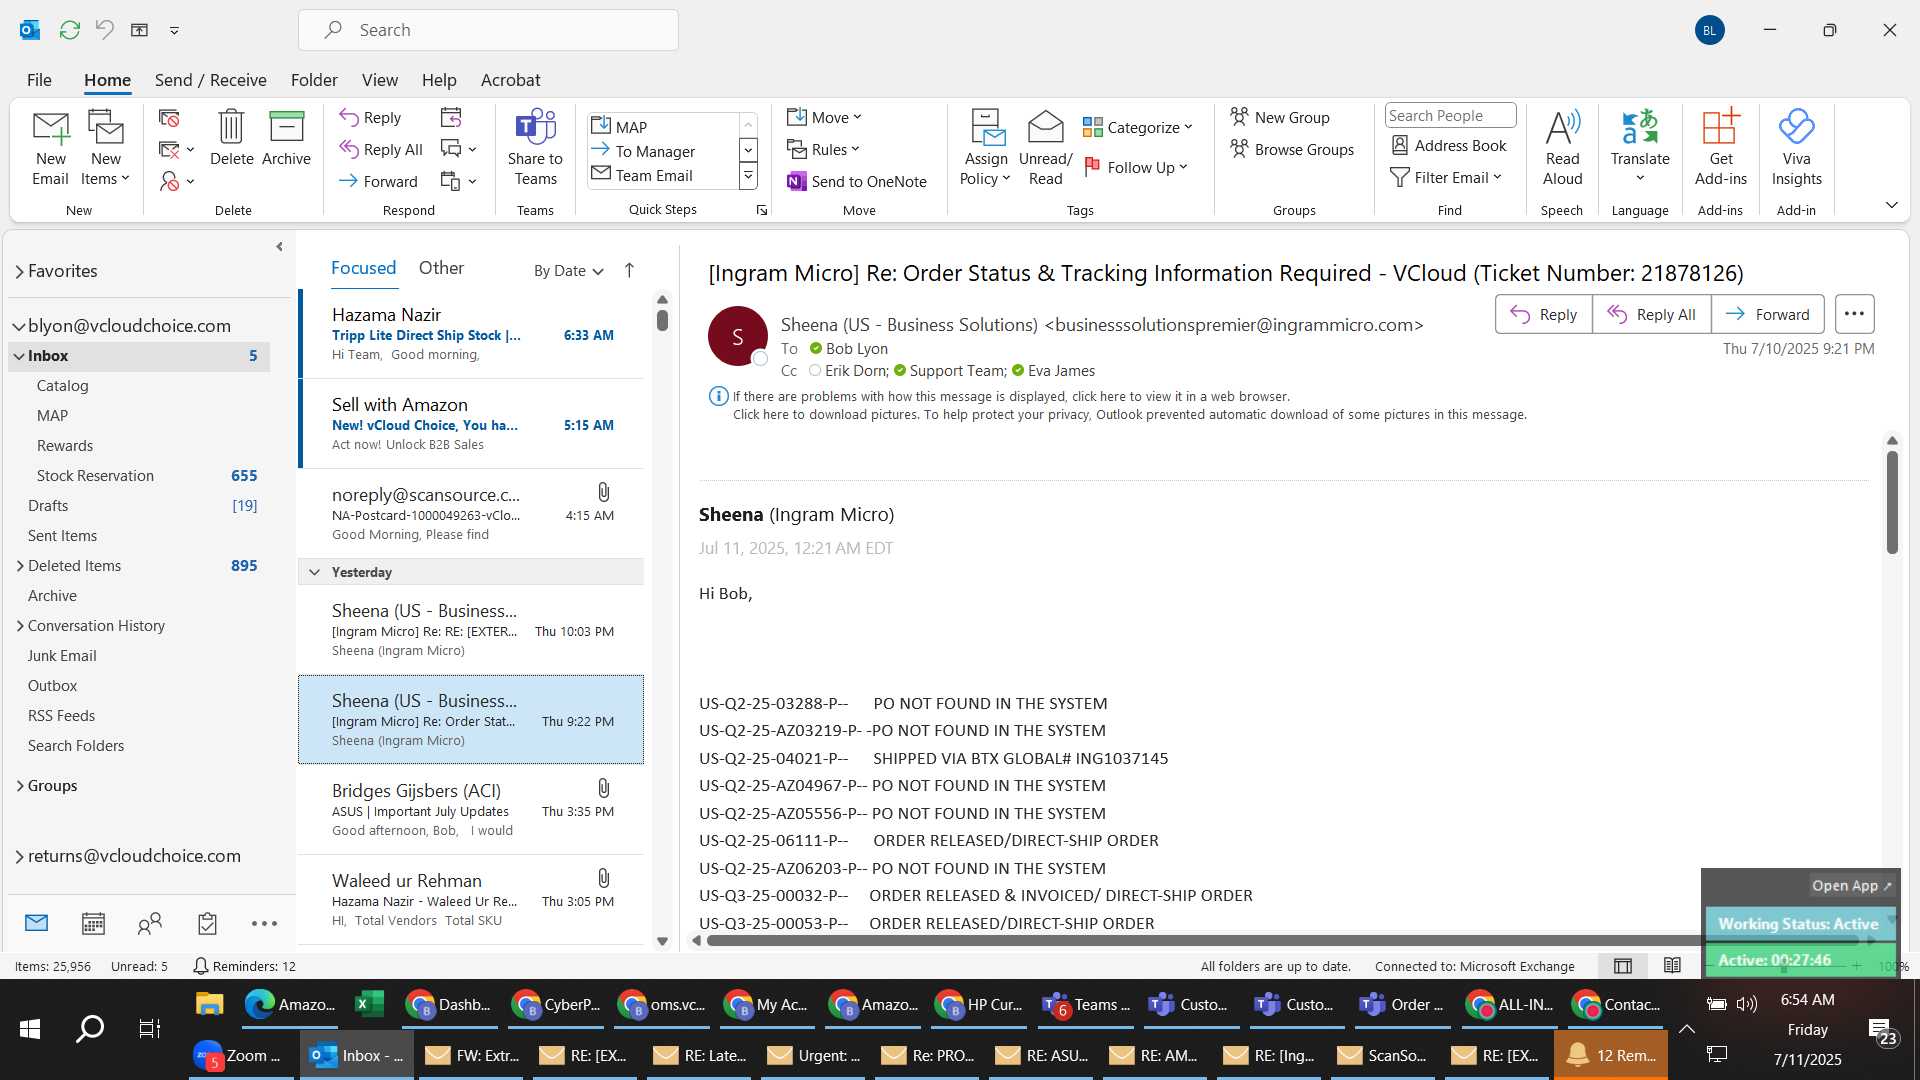Open the Acrobat ribbon tab

(510, 80)
